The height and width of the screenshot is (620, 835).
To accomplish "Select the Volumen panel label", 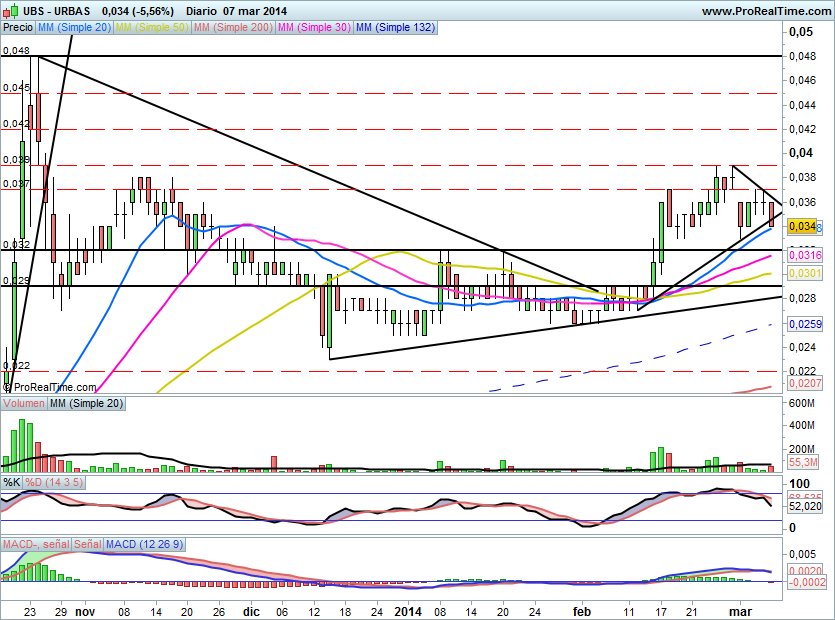I will coord(24,403).
